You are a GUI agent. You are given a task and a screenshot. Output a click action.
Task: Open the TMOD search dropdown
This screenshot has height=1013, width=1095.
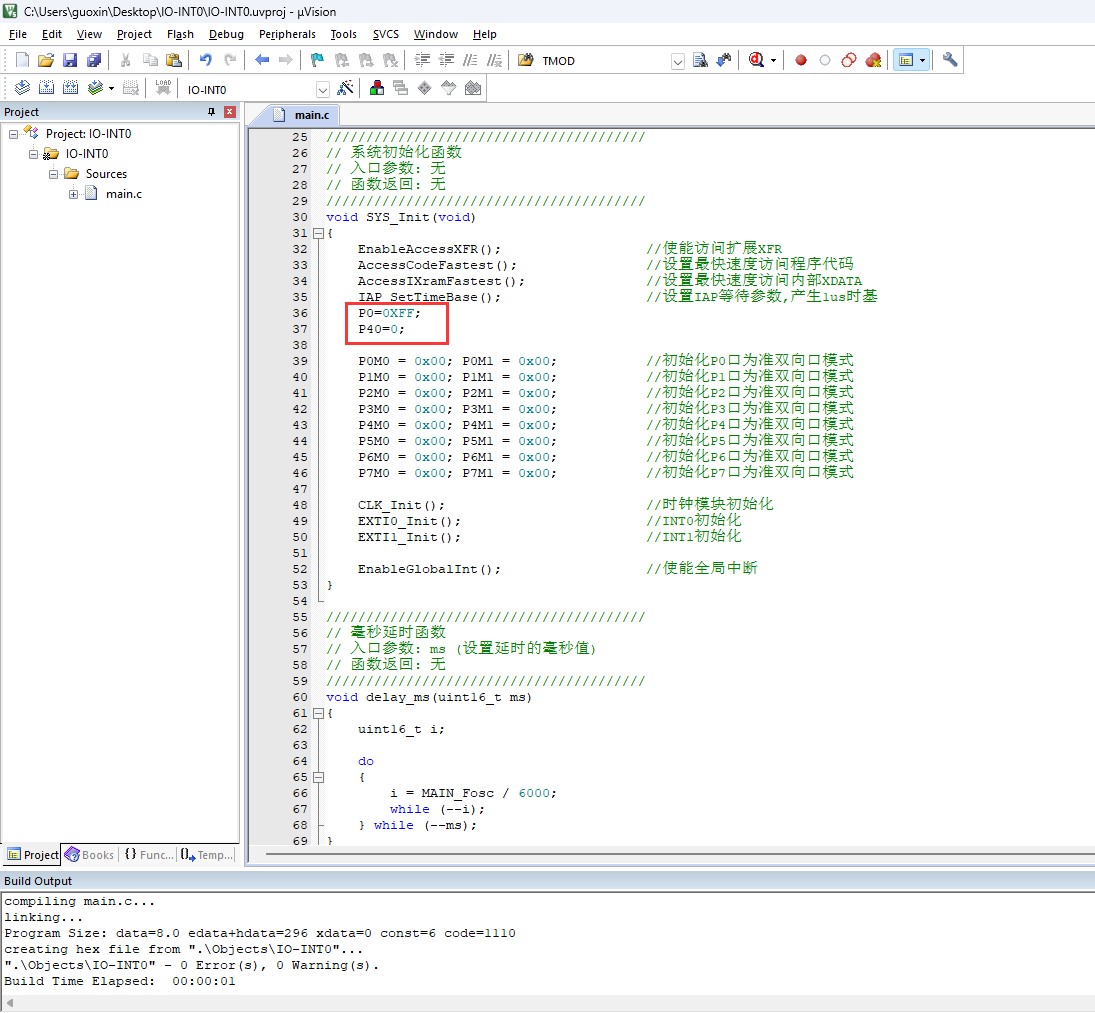pyautogui.click(x=677, y=61)
